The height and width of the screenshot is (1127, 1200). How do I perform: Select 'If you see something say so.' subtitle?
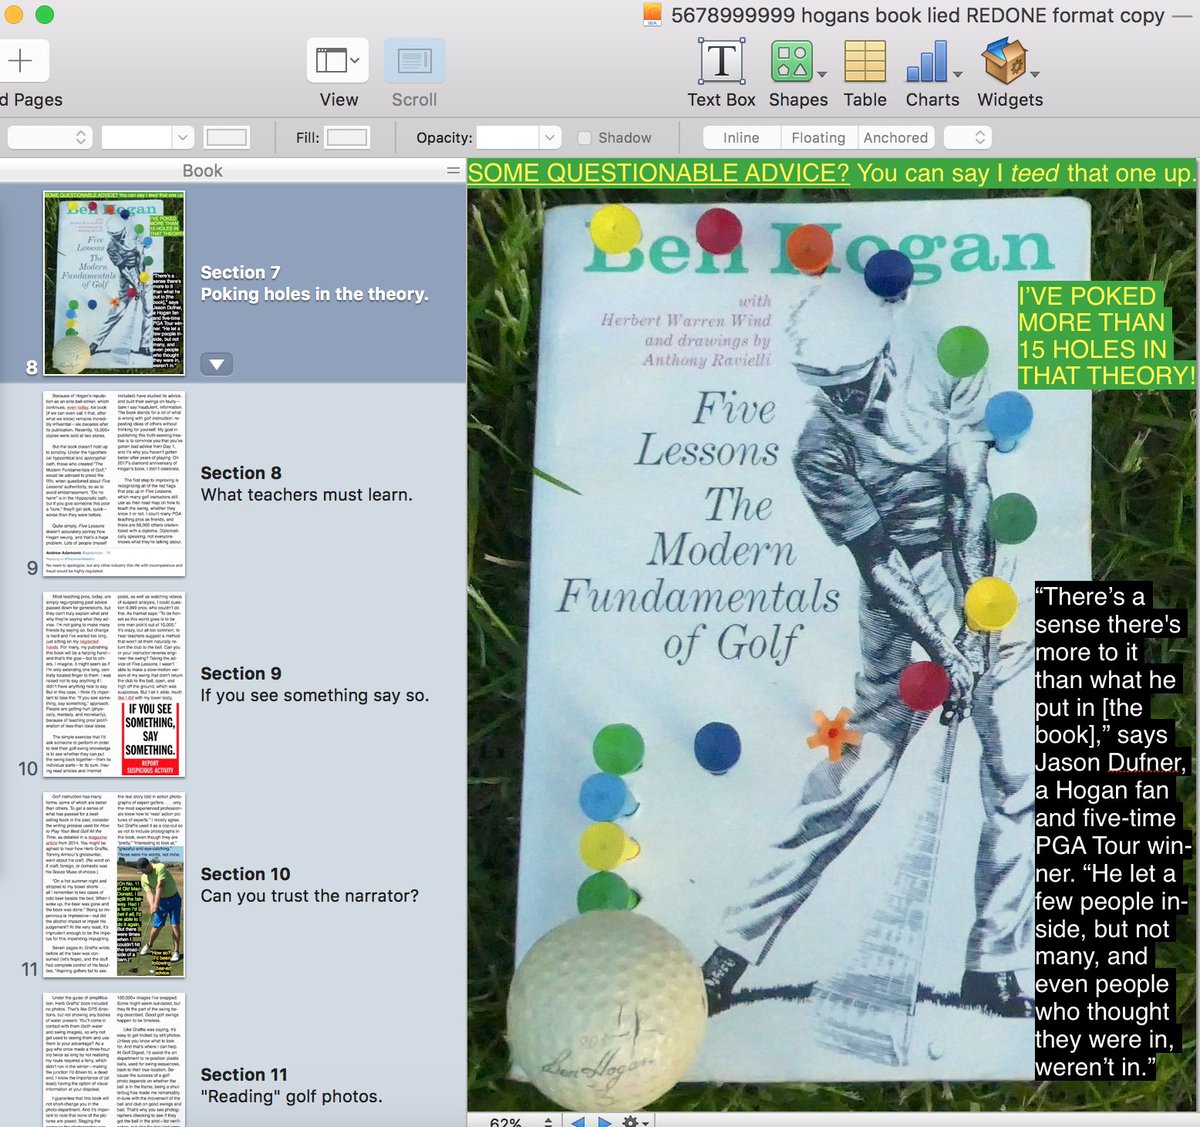[x=314, y=696]
